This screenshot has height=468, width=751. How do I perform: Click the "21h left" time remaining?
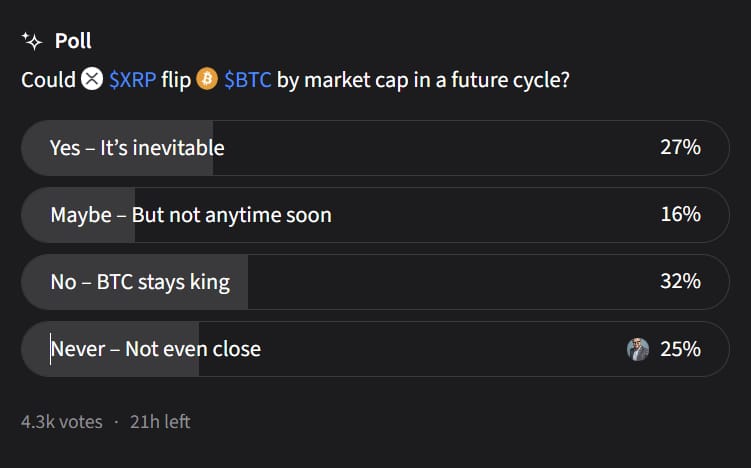pyautogui.click(x=160, y=422)
